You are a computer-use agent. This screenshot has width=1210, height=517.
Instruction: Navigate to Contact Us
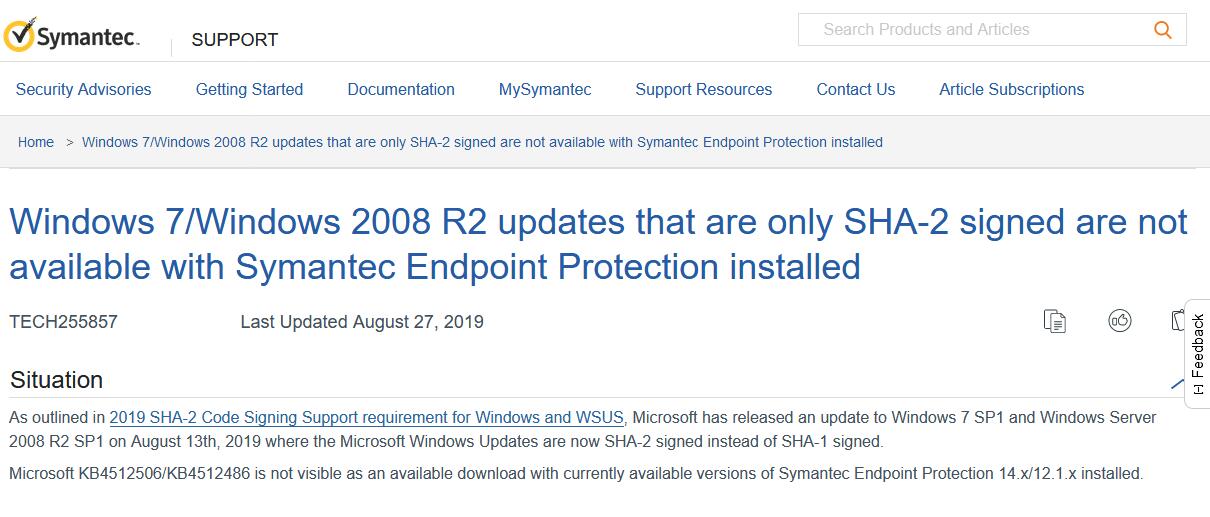(x=856, y=89)
